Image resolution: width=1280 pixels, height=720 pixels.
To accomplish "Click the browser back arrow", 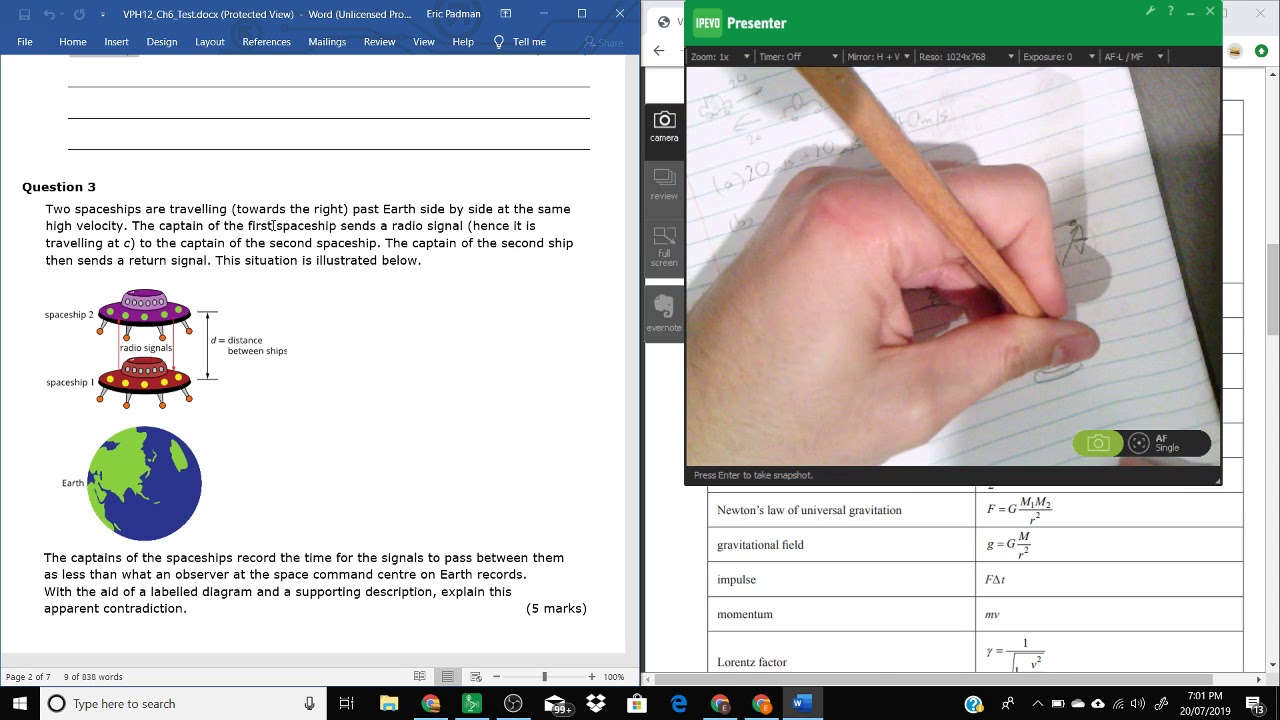I will coord(659,50).
